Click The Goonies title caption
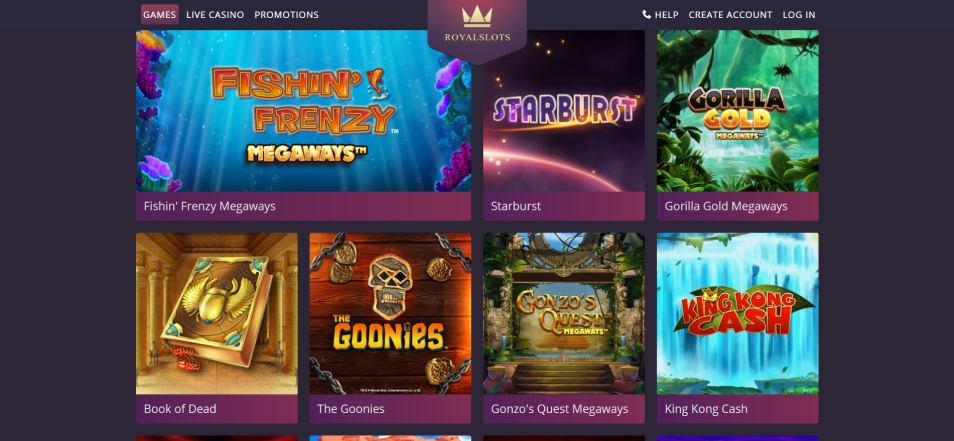The height and width of the screenshot is (441, 954). tap(350, 409)
